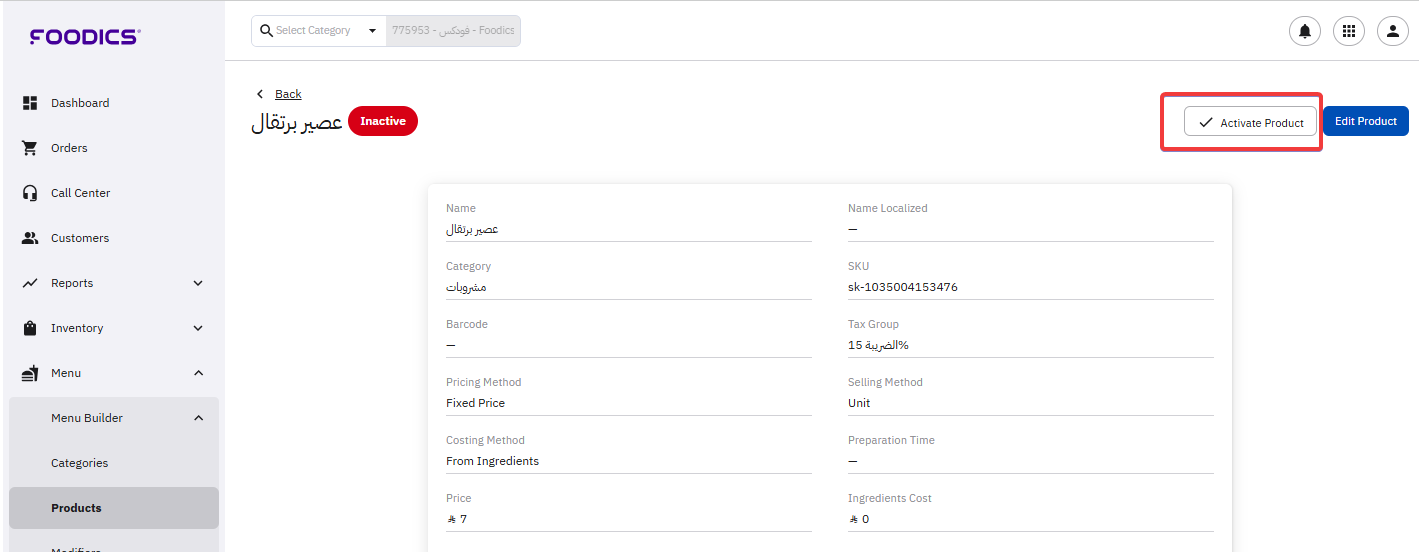This screenshot has height=552, width=1419.
Task: Click the Dashboard icon in sidebar
Action: click(x=30, y=103)
